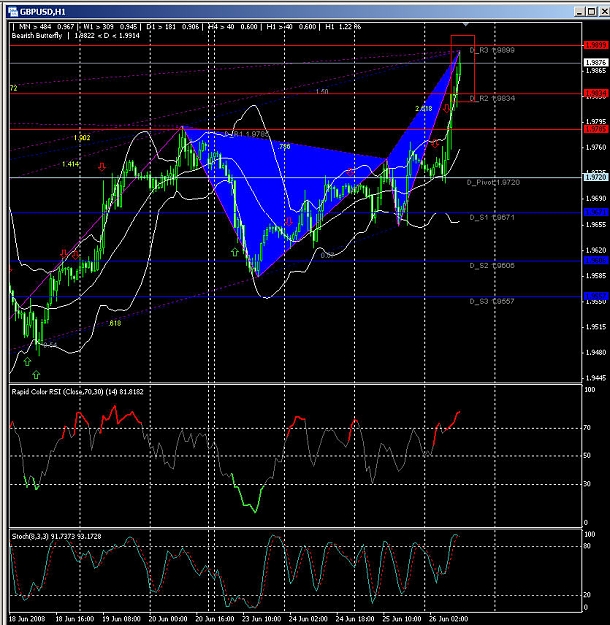The width and height of the screenshot is (610, 625).
Task: Select the D_R3 1.9898 pivot label
Action: tap(492, 50)
